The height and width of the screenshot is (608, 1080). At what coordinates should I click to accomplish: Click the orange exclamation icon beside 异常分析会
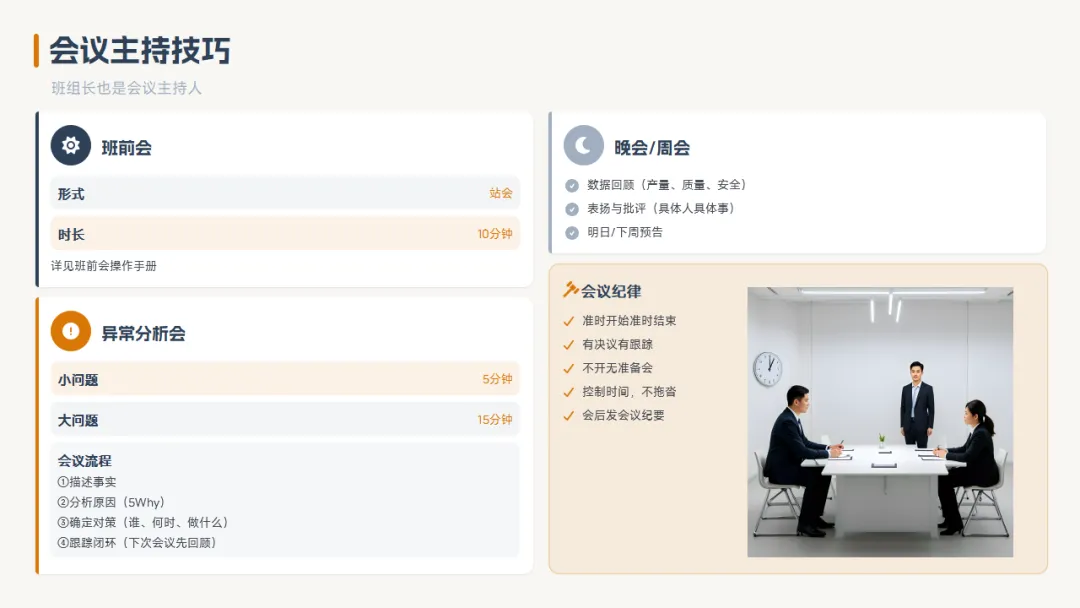coord(70,331)
